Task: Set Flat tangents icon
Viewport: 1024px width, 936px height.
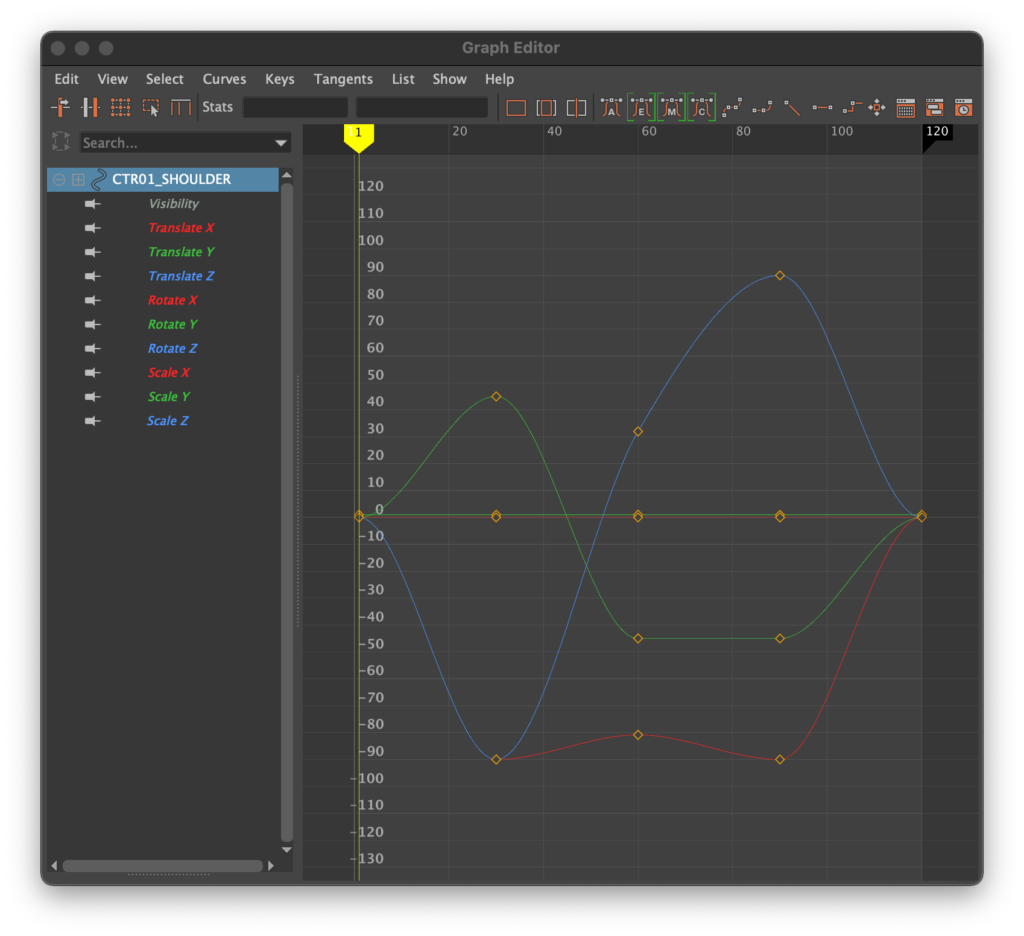Action: click(822, 107)
